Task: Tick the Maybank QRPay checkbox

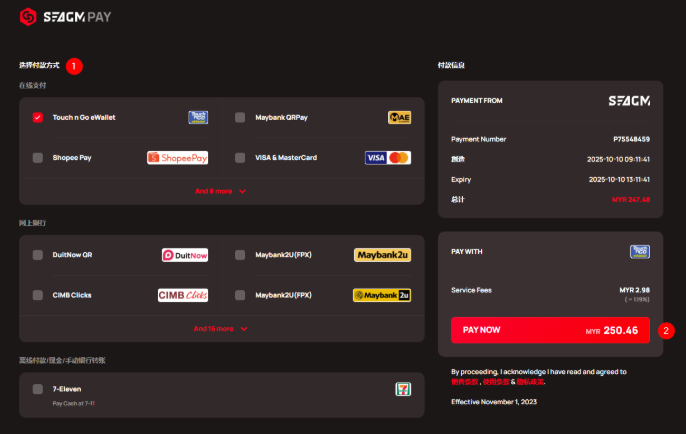Action: 240,117
